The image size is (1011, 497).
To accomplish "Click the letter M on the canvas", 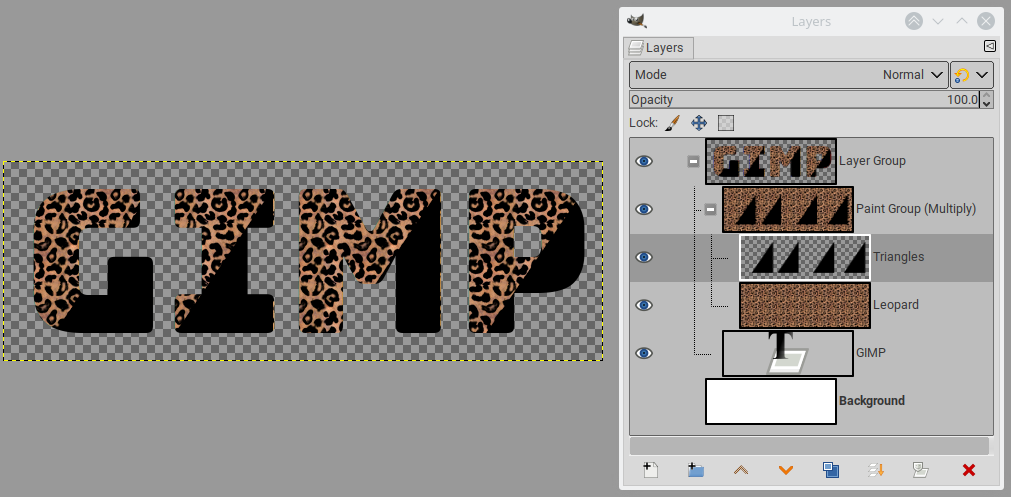I will (371, 260).
